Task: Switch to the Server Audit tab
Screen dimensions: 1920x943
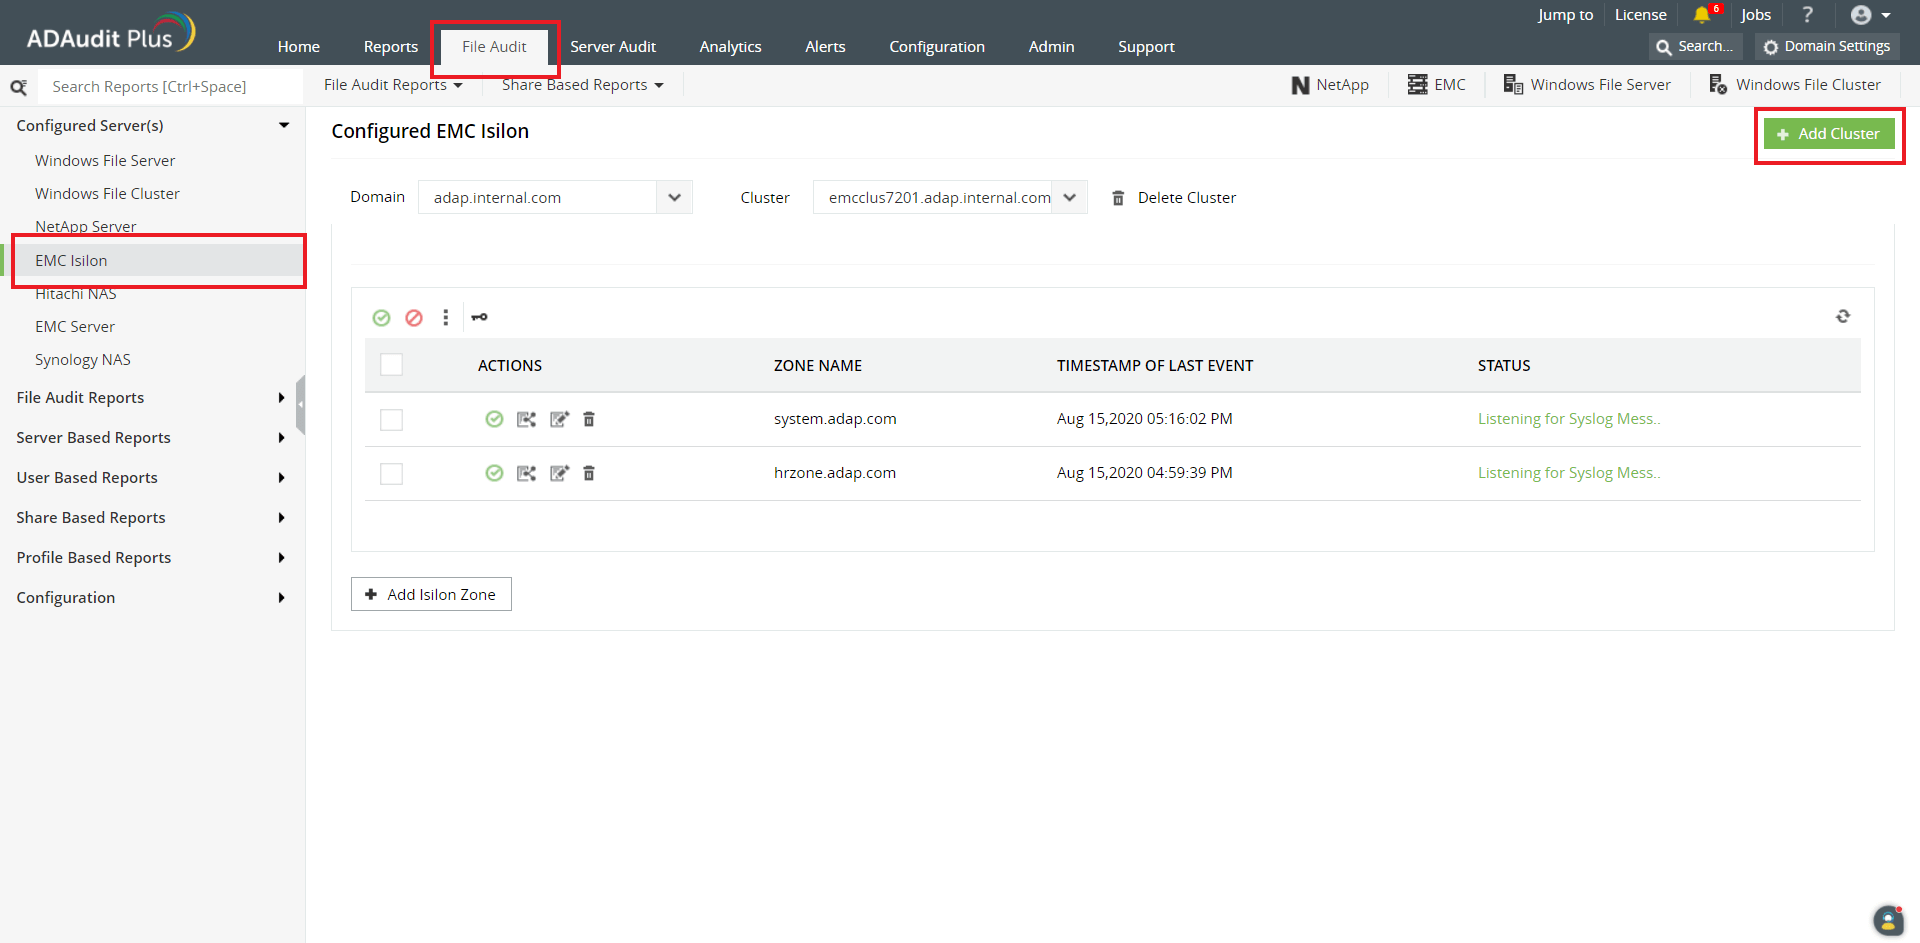Action: (x=612, y=47)
